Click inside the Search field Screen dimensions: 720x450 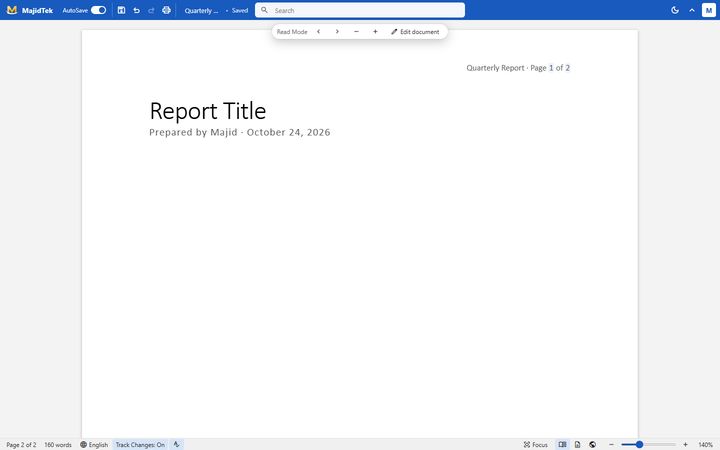pos(360,10)
